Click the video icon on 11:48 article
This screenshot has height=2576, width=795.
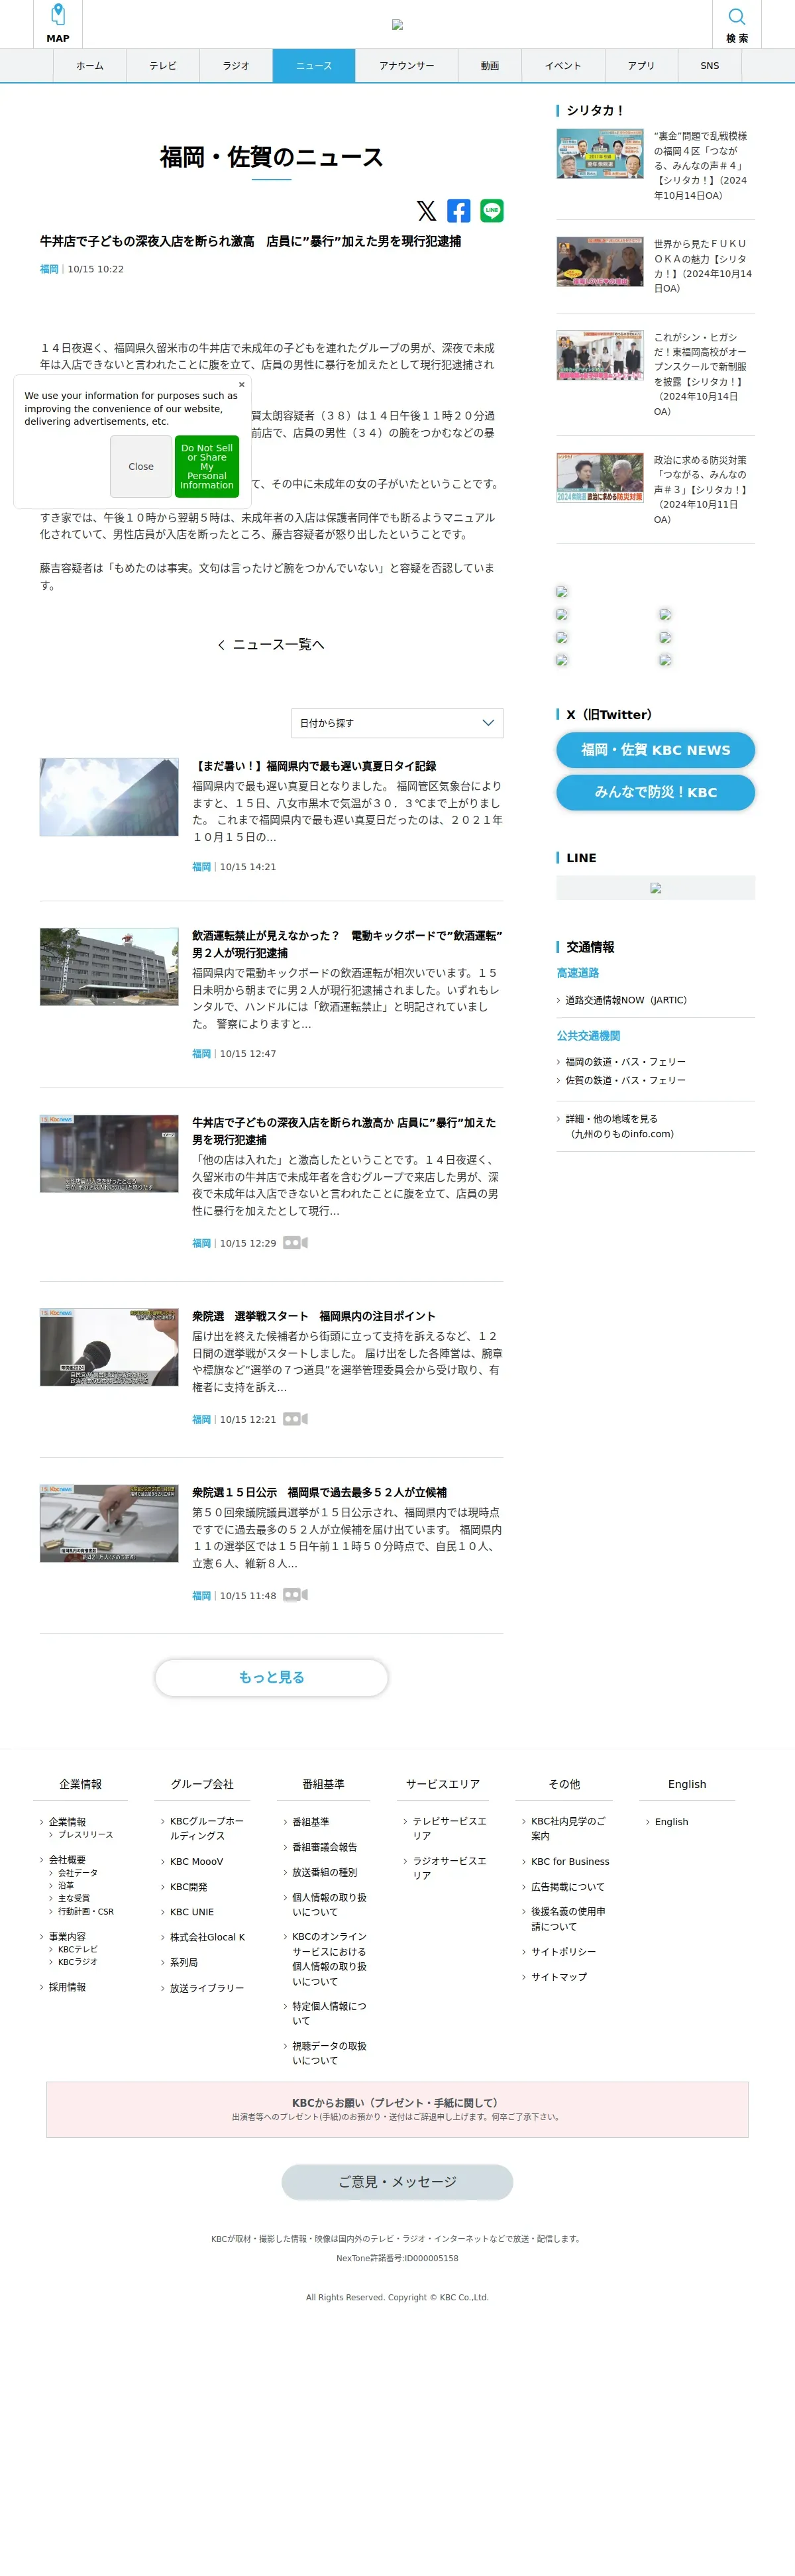point(295,1595)
